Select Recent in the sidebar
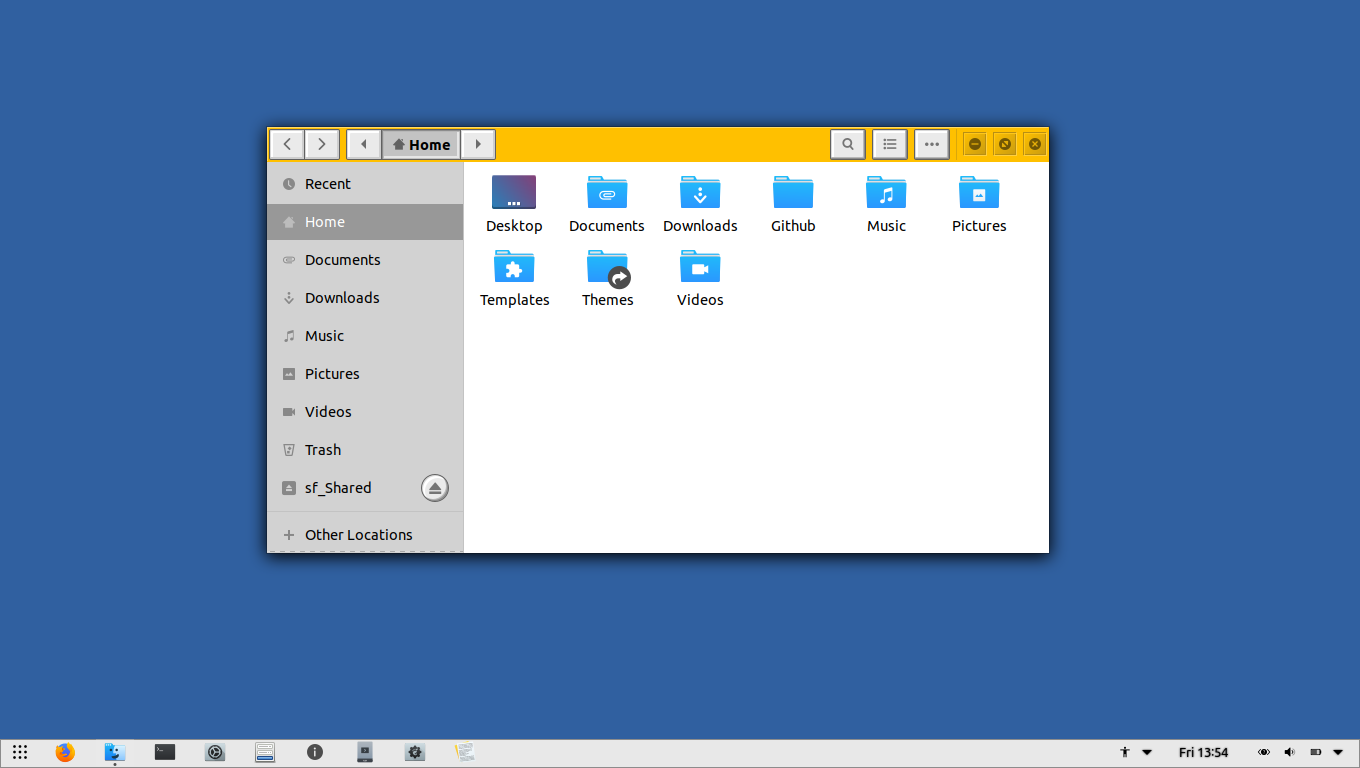The image size is (1360, 768). (365, 184)
